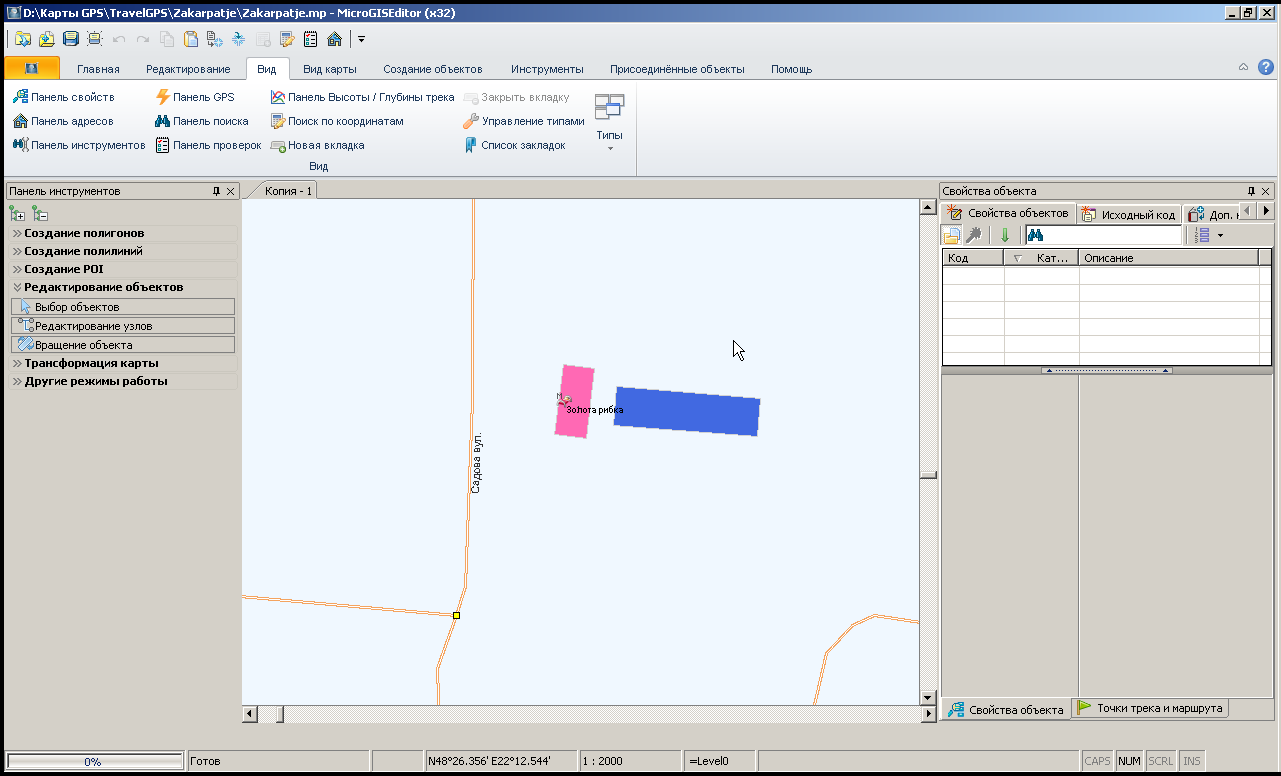Click the green down arrow in properties toolbar
This screenshot has width=1281, height=776.
1005,235
